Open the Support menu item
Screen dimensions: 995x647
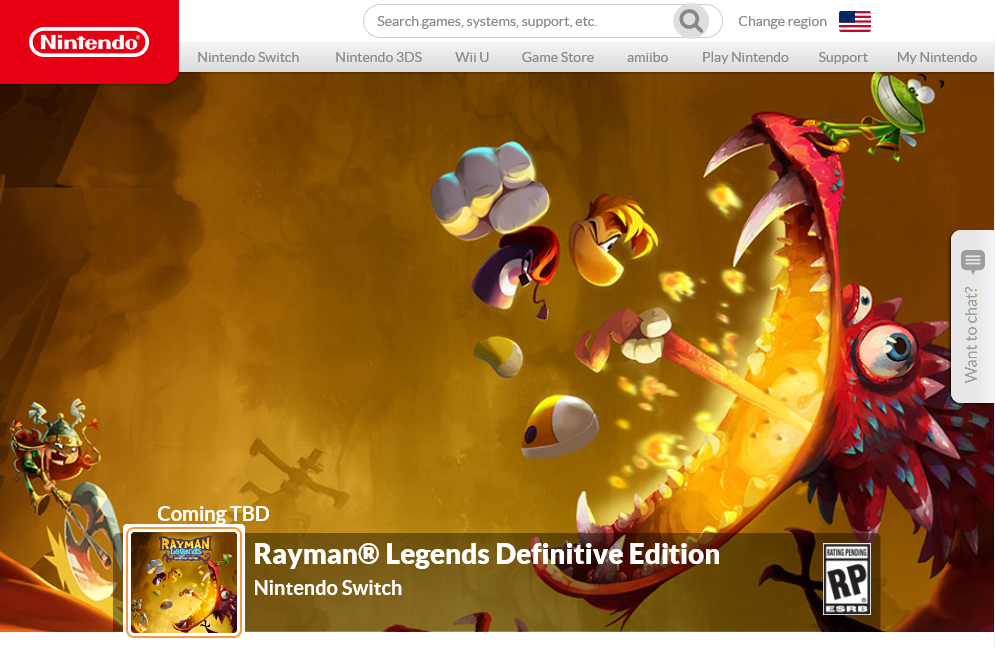coord(843,57)
